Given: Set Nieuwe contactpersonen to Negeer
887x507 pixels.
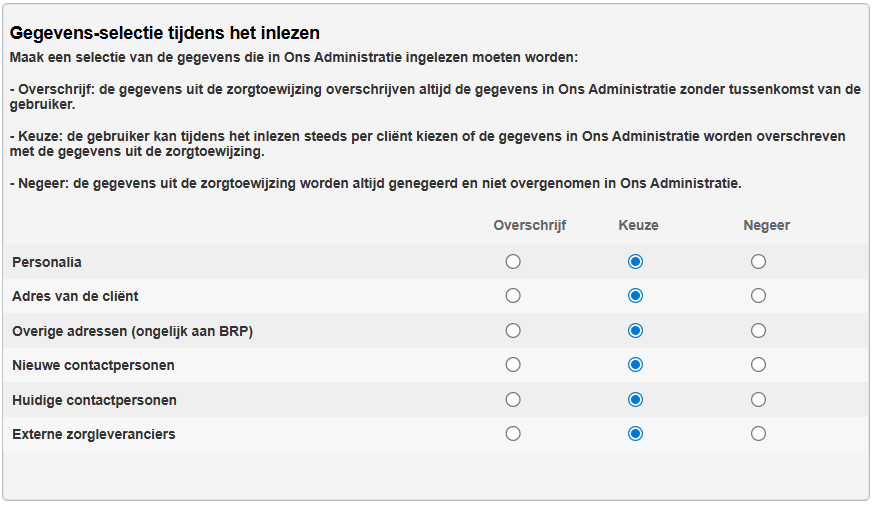Looking at the screenshot, I should pyautogui.click(x=758, y=364).
